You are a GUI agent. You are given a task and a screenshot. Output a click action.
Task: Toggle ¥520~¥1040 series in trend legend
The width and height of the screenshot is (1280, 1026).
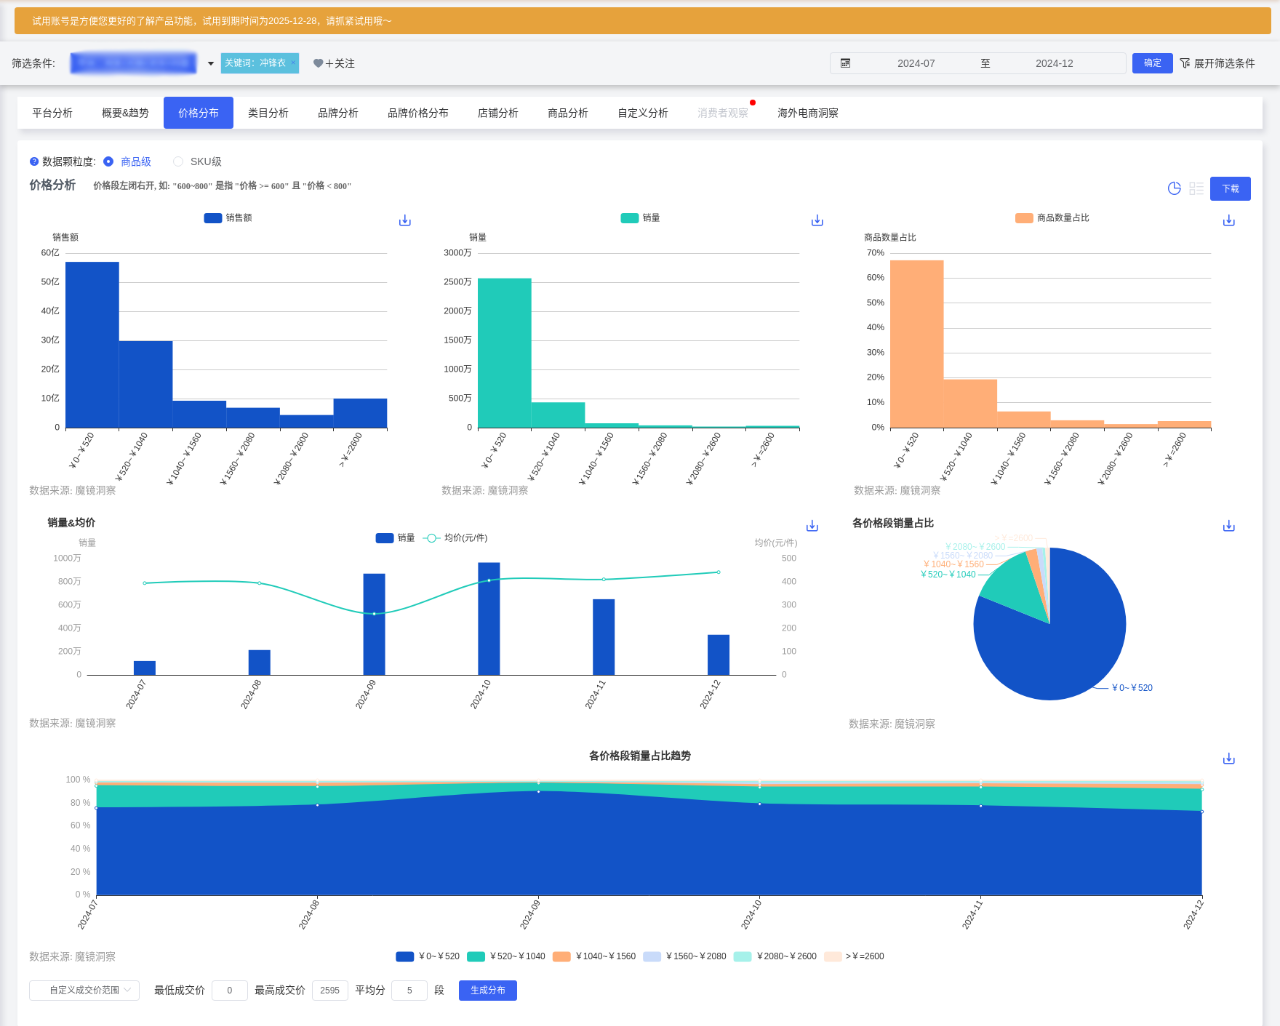[x=506, y=956]
